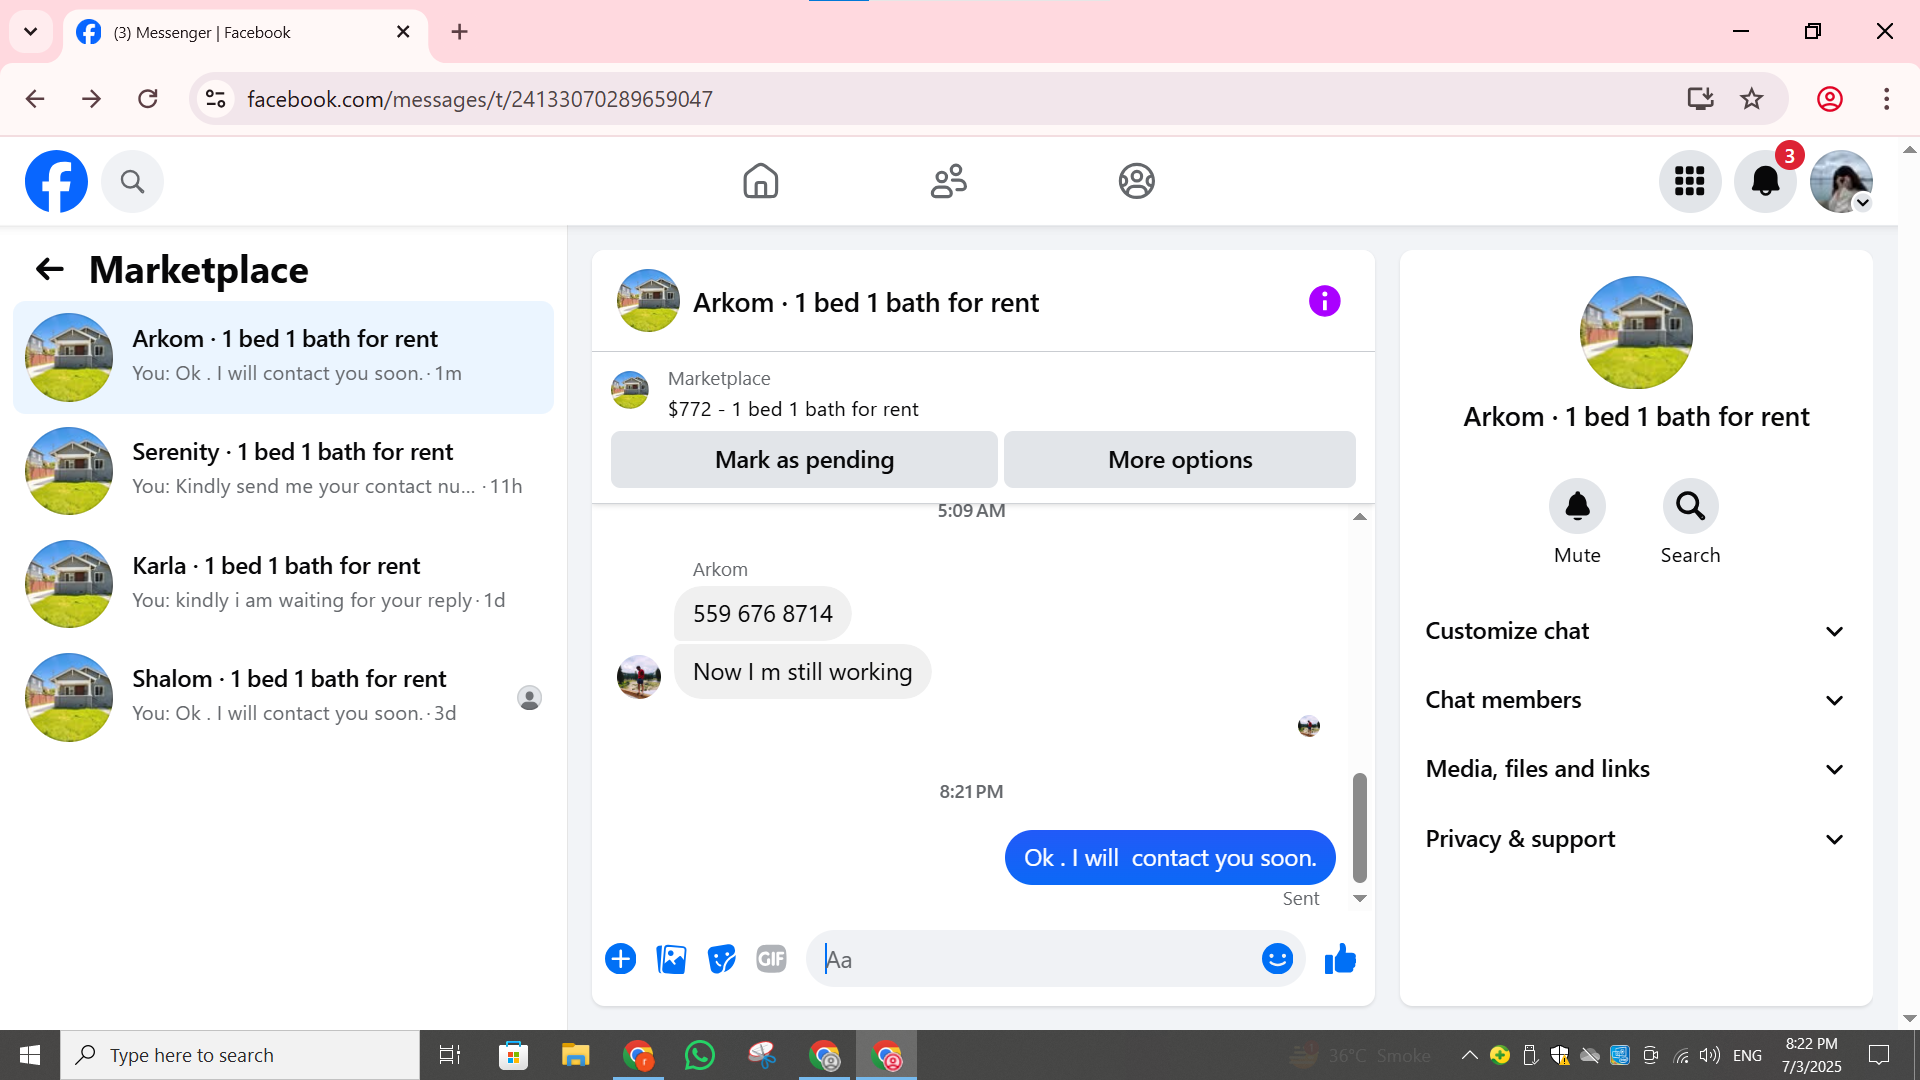Click the thumbs-up like send icon

[1340, 959]
